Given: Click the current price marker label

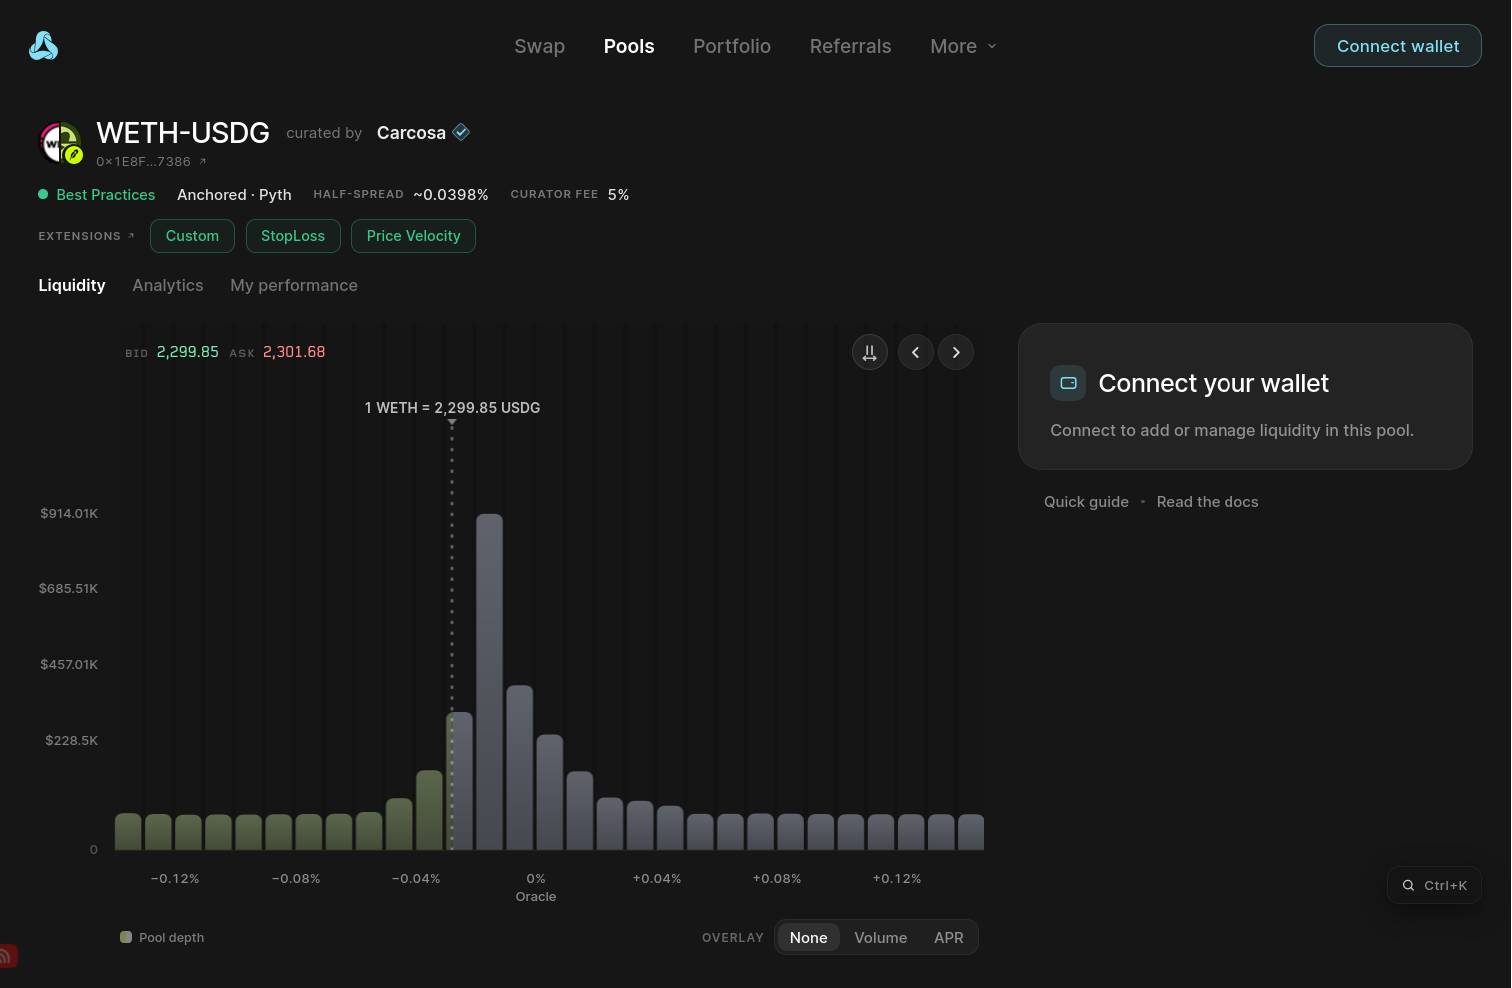Looking at the screenshot, I should tap(452, 408).
